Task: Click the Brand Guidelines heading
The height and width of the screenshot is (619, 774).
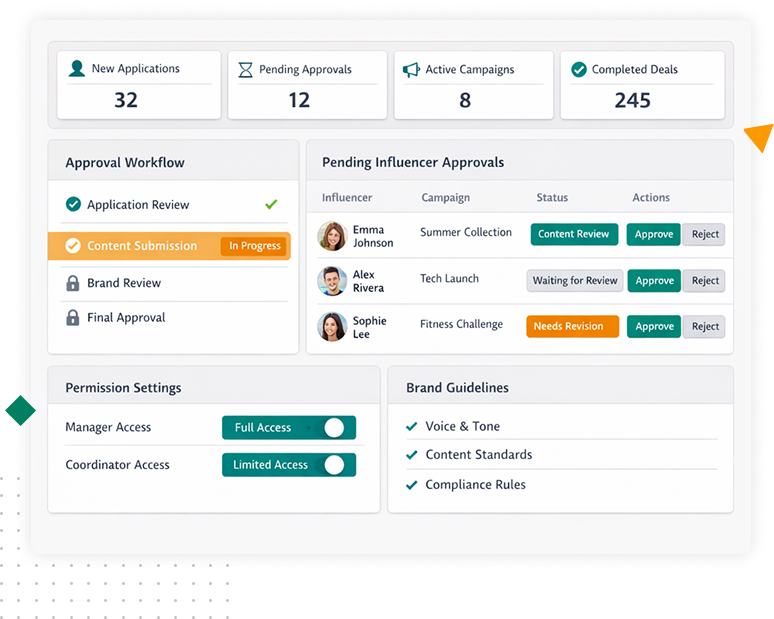Action: click(x=457, y=388)
